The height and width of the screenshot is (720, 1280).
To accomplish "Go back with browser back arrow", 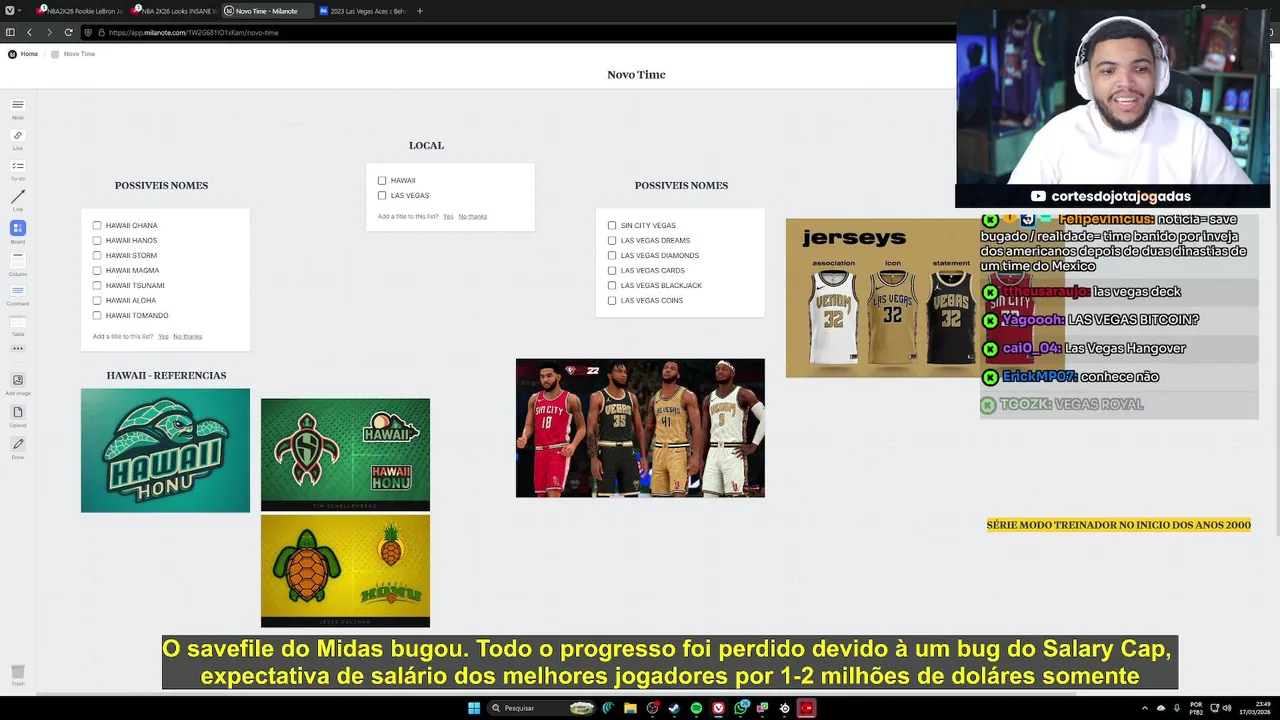I will coord(29,32).
